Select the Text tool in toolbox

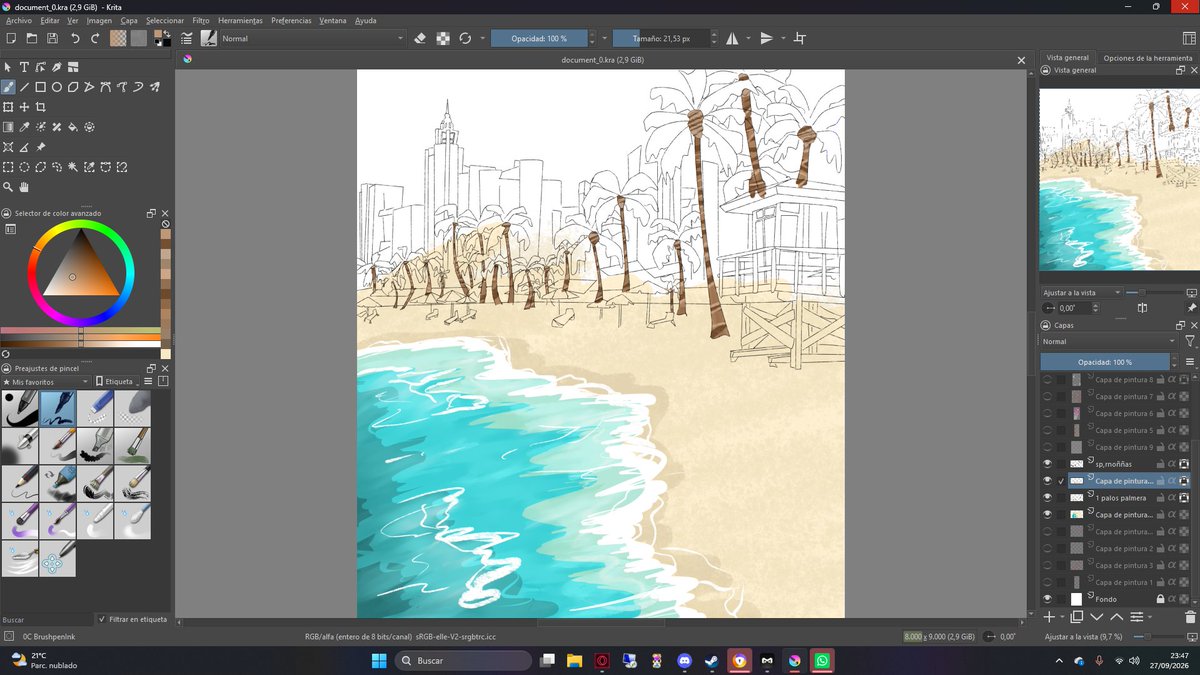(24, 67)
